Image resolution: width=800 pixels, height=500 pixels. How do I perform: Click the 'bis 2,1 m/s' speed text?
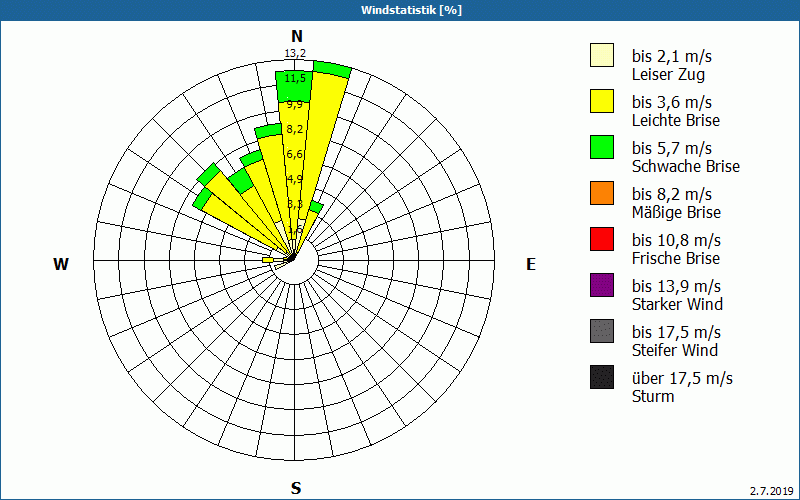pyautogui.click(x=672, y=56)
